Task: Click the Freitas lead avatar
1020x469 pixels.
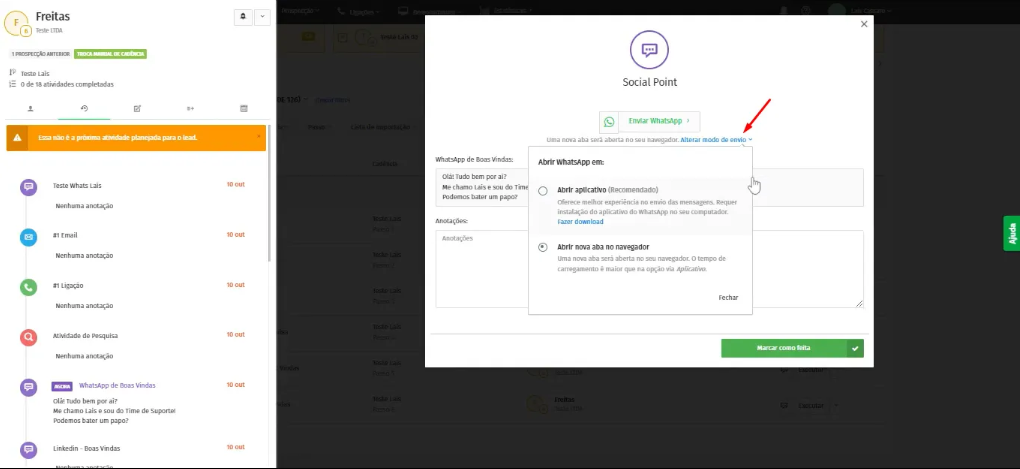Action: [17, 23]
